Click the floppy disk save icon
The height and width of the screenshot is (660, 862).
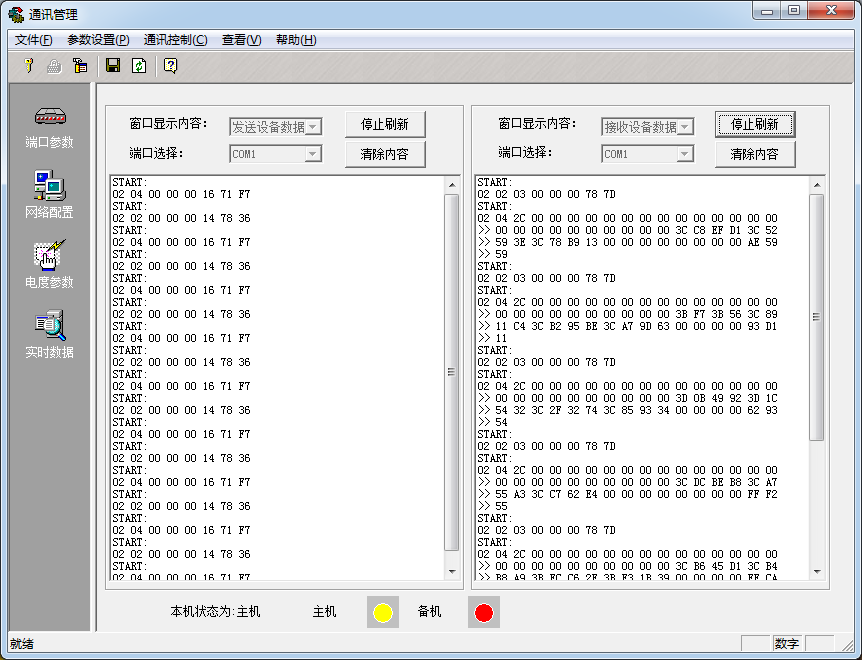click(113, 66)
